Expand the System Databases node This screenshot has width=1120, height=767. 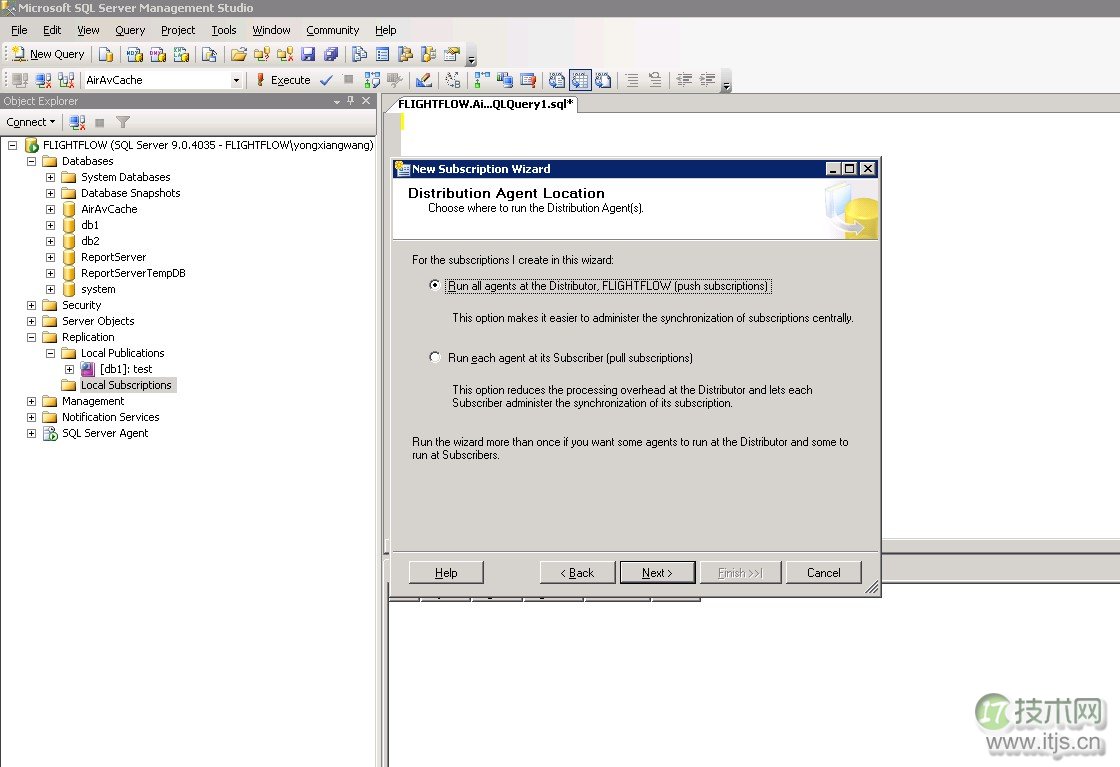[51, 177]
